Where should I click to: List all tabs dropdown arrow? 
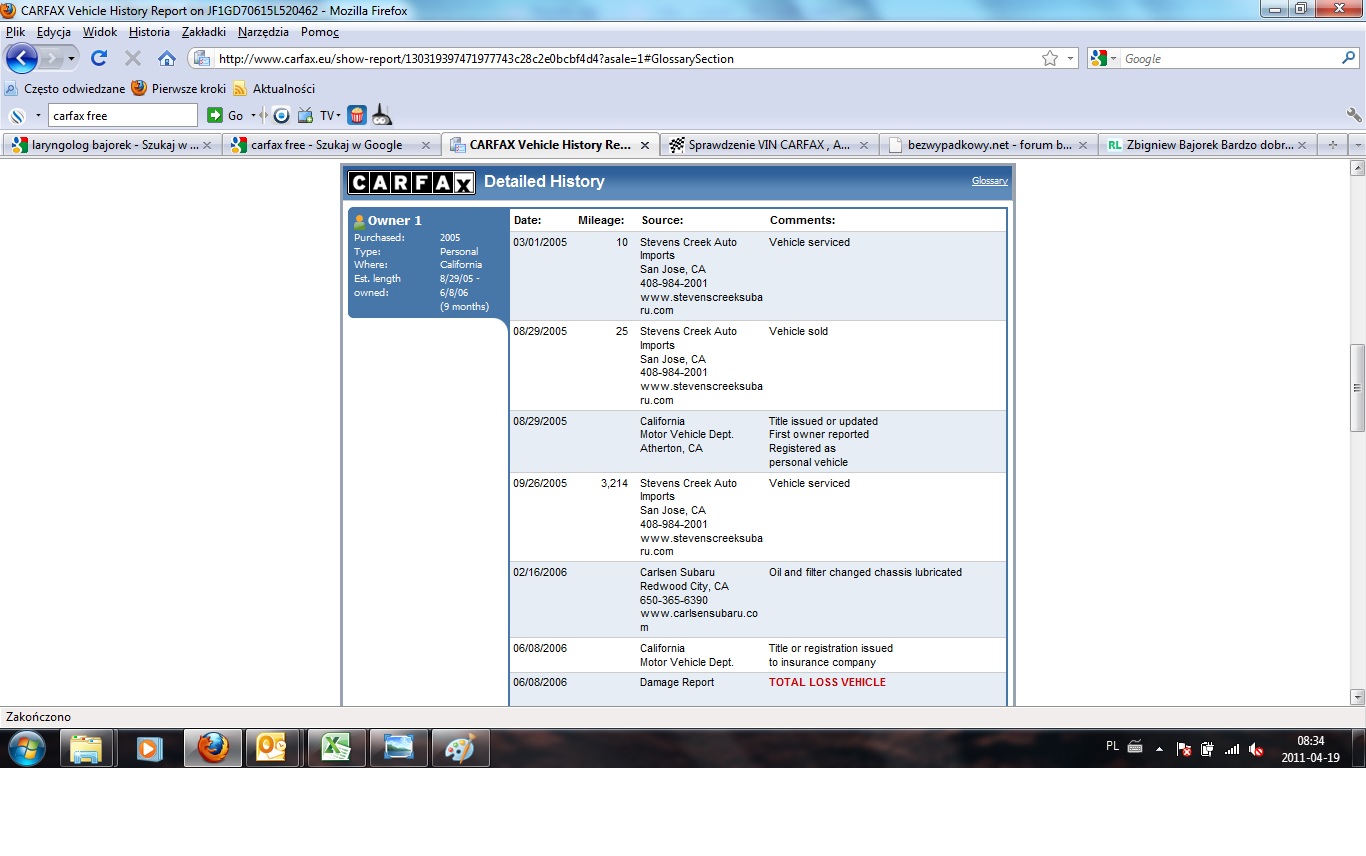click(1356, 145)
